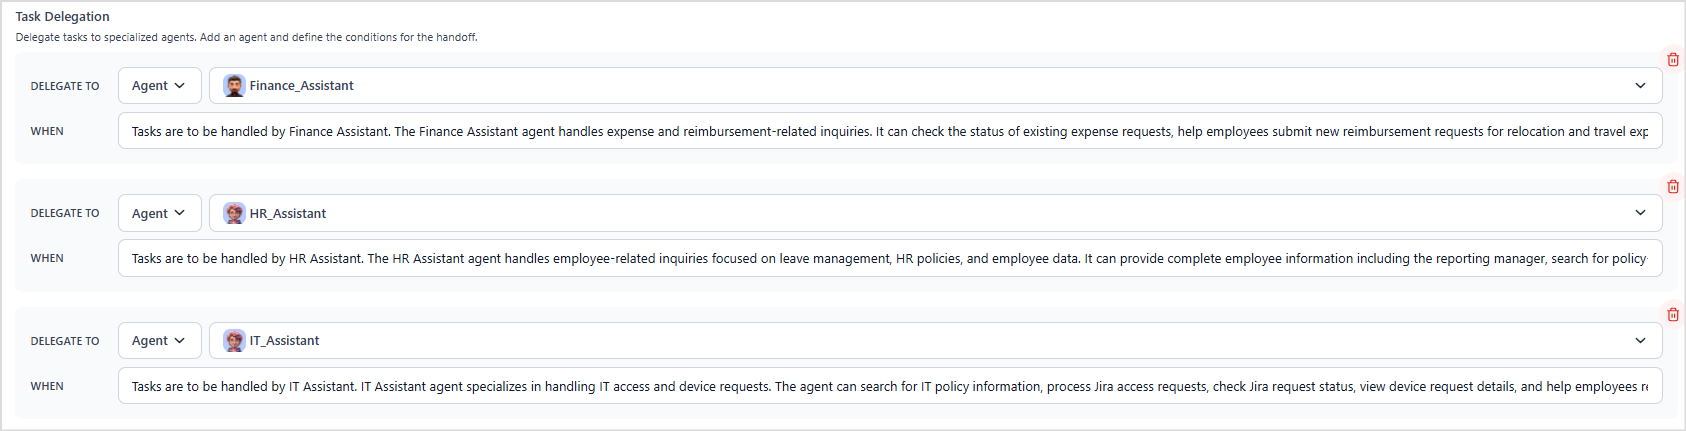Remove the IT_Assistant delegation with trash icon

pyautogui.click(x=1672, y=315)
